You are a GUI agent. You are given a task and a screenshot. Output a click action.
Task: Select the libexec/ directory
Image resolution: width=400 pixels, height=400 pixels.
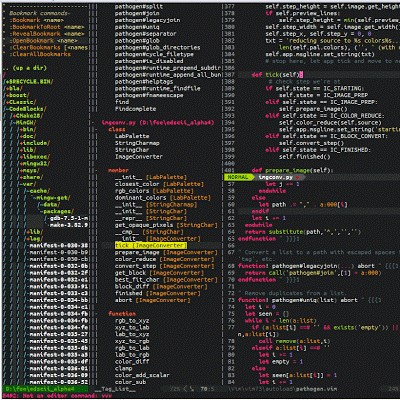(34, 157)
